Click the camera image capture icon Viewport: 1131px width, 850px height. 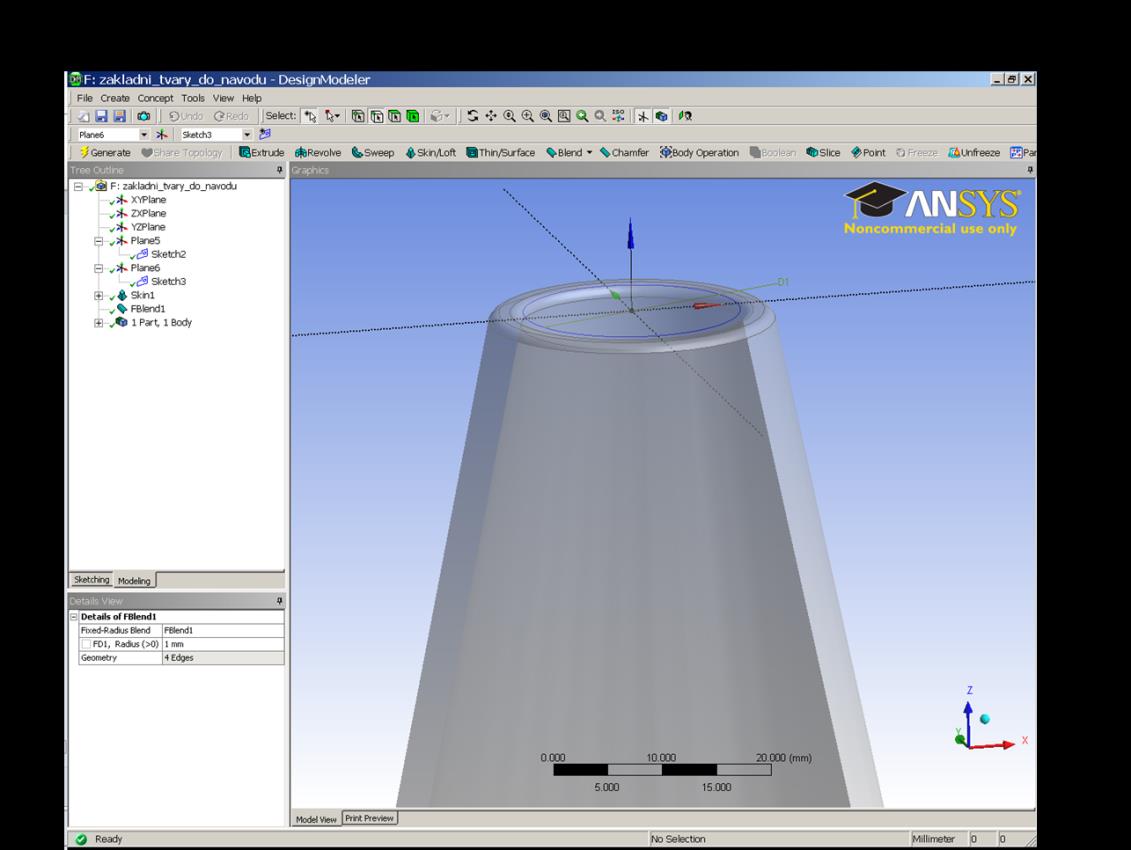[x=144, y=115]
